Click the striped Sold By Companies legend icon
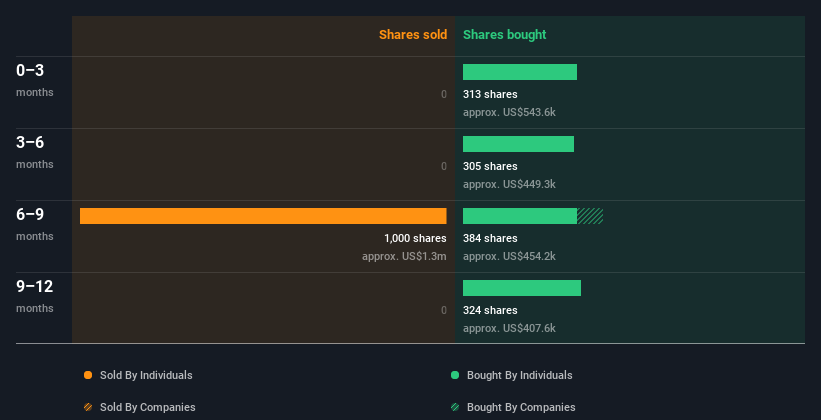 (88, 407)
